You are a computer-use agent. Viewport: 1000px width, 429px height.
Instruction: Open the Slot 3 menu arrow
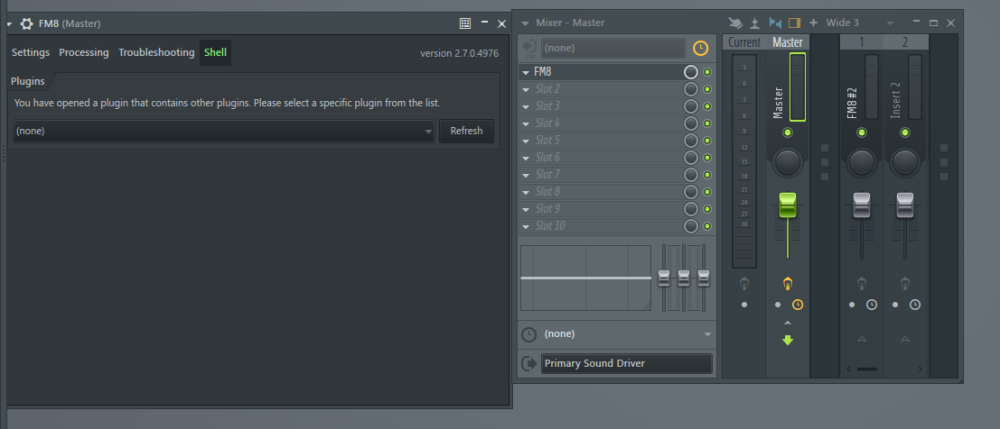coord(526,107)
